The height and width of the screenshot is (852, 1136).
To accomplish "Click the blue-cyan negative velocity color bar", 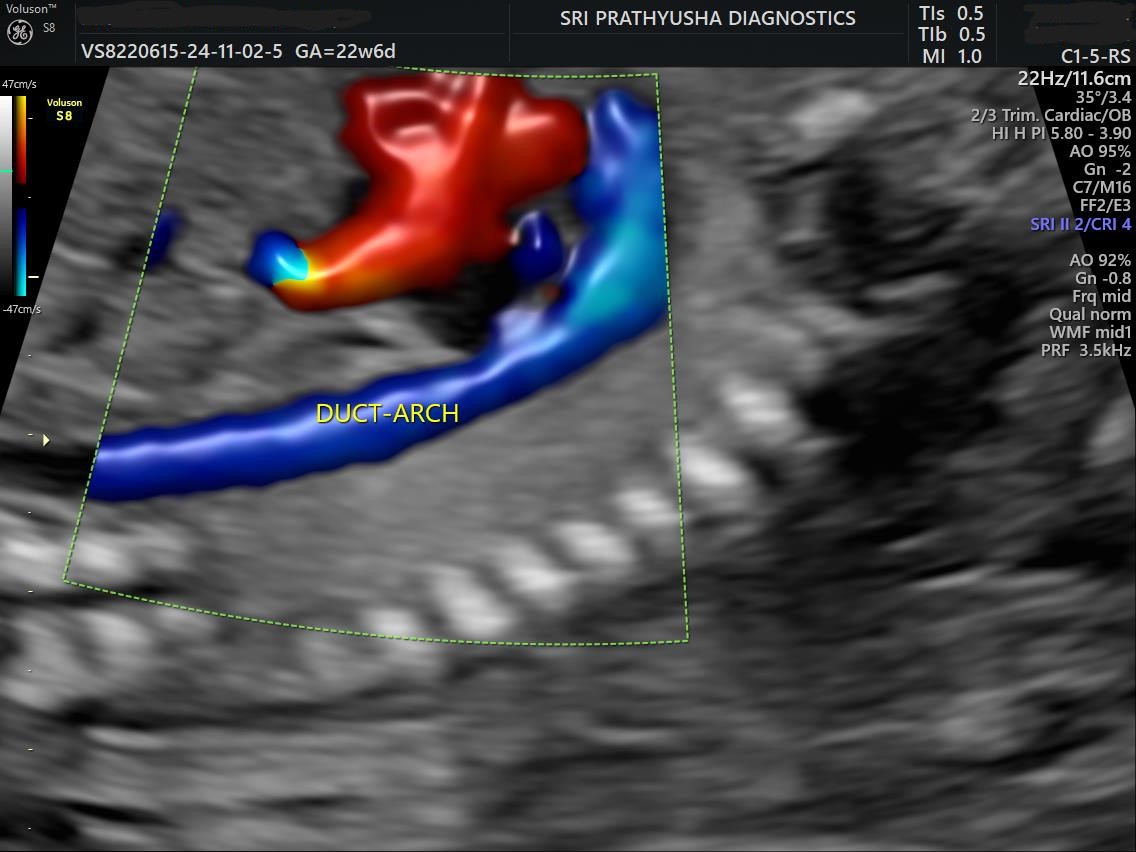I will (21, 252).
